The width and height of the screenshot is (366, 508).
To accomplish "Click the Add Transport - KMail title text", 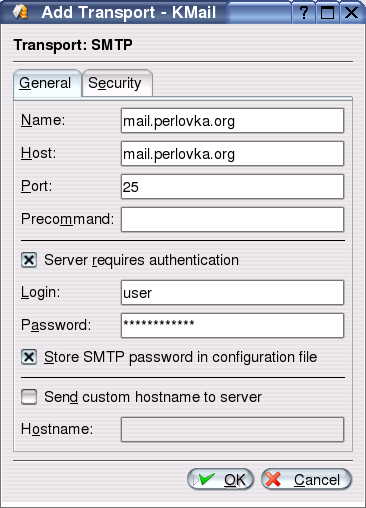I will 129,13.
